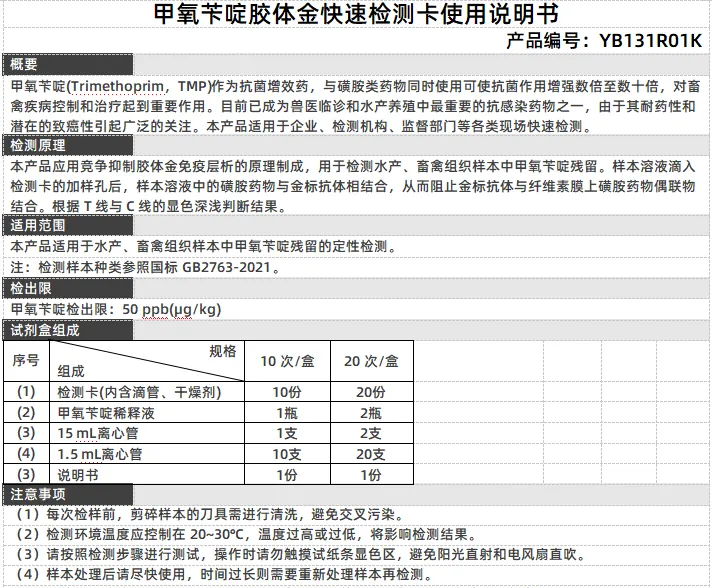Click the document title 甲氧苄啶胶体金快速检测卡使用说明书

(356, 14)
